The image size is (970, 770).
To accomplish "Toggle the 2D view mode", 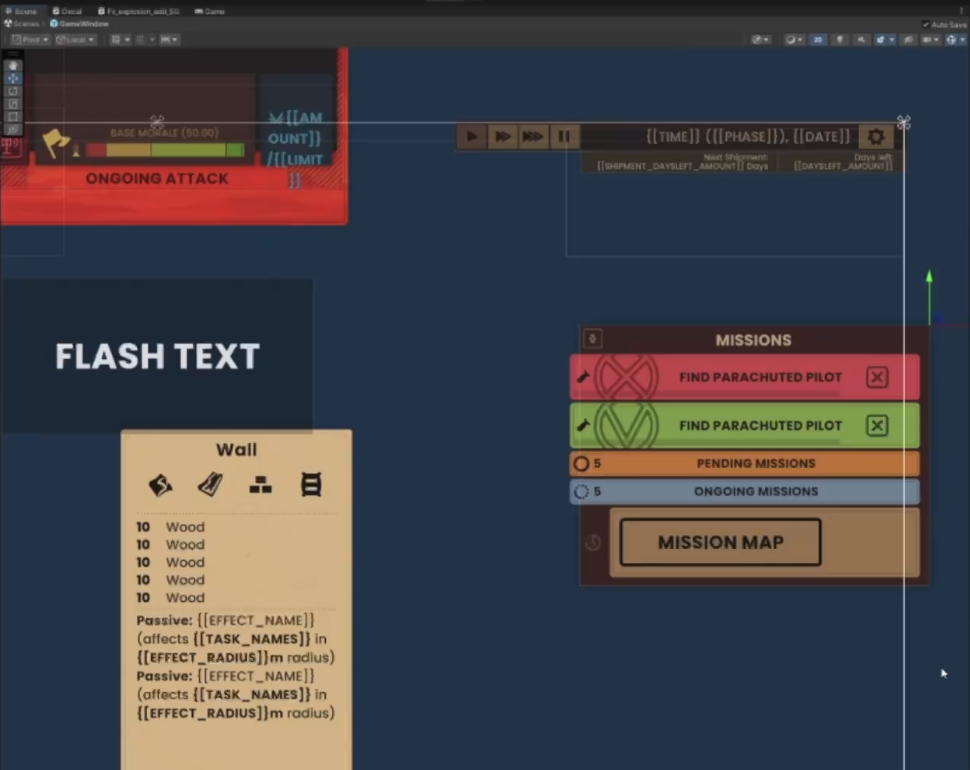I will [817, 39].
